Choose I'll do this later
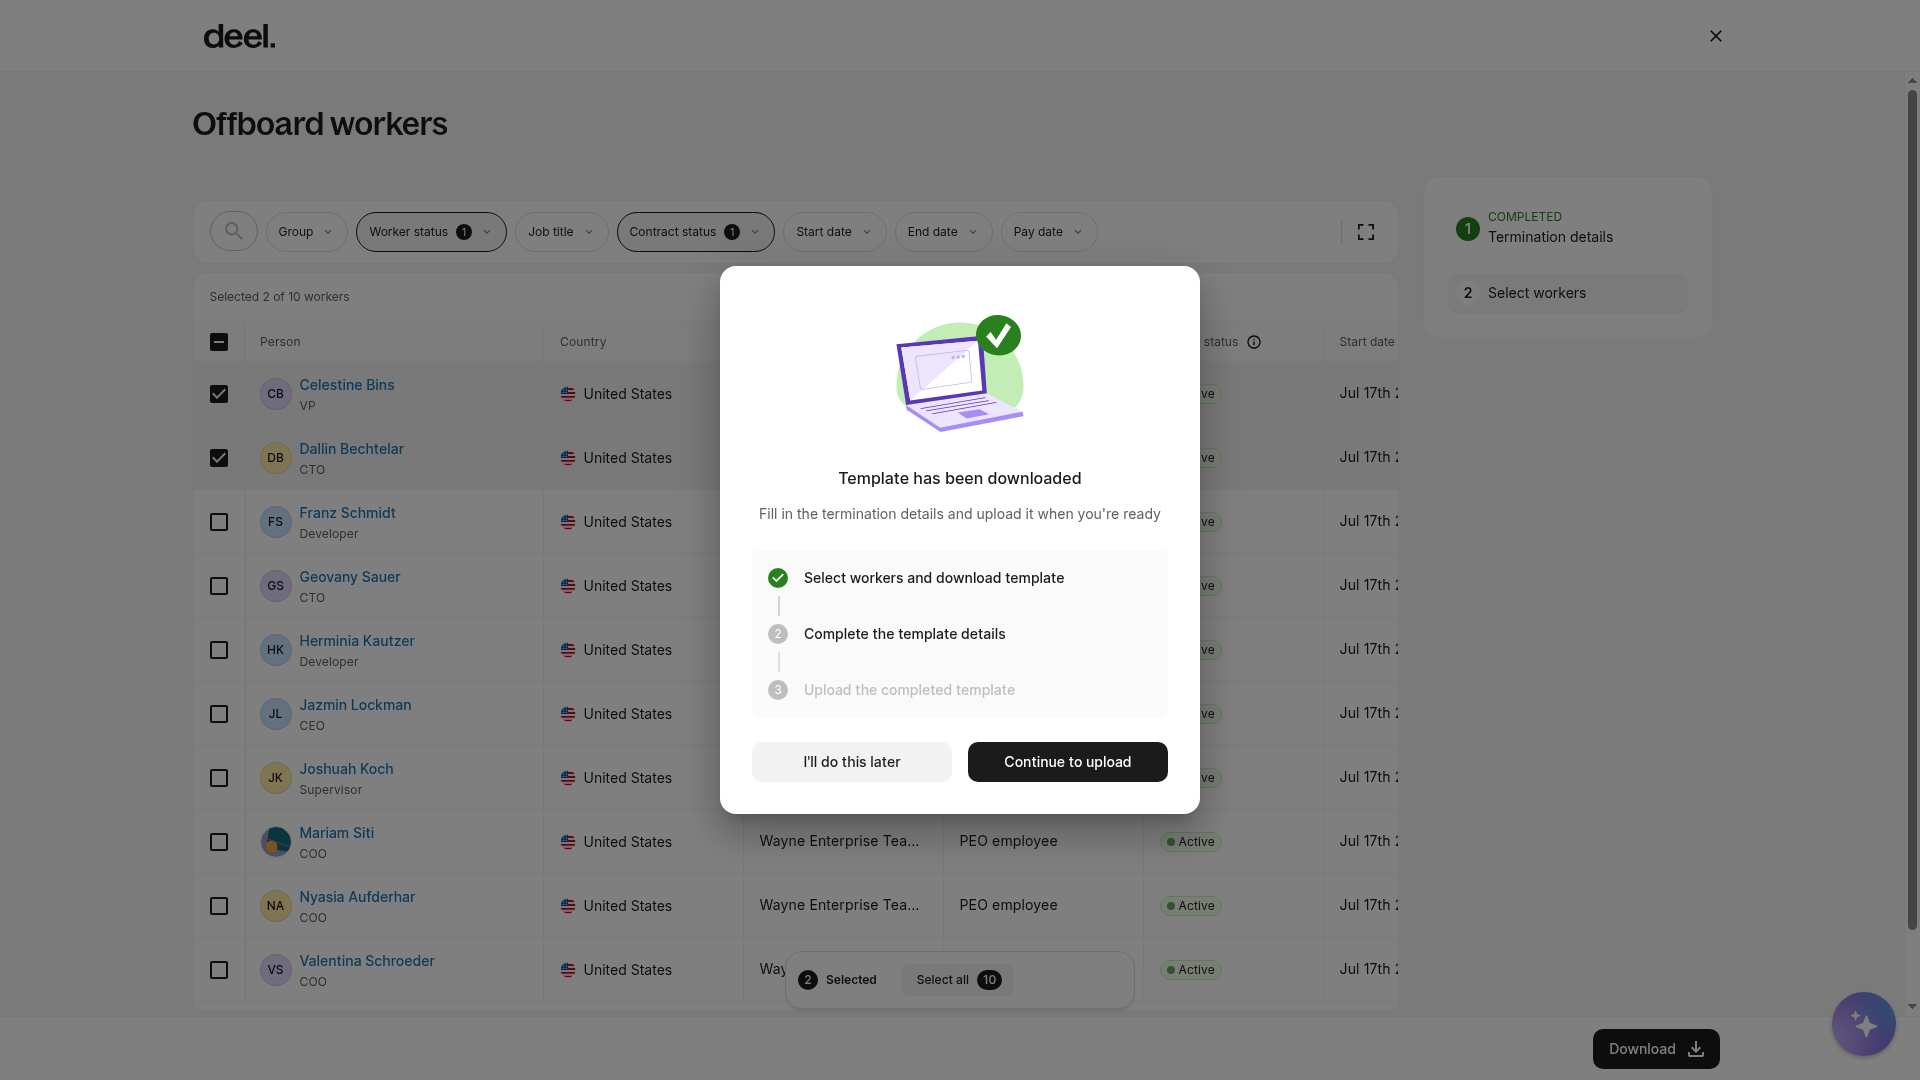The height and width of the screenshot is (1080, 1920). click(851, 762)
